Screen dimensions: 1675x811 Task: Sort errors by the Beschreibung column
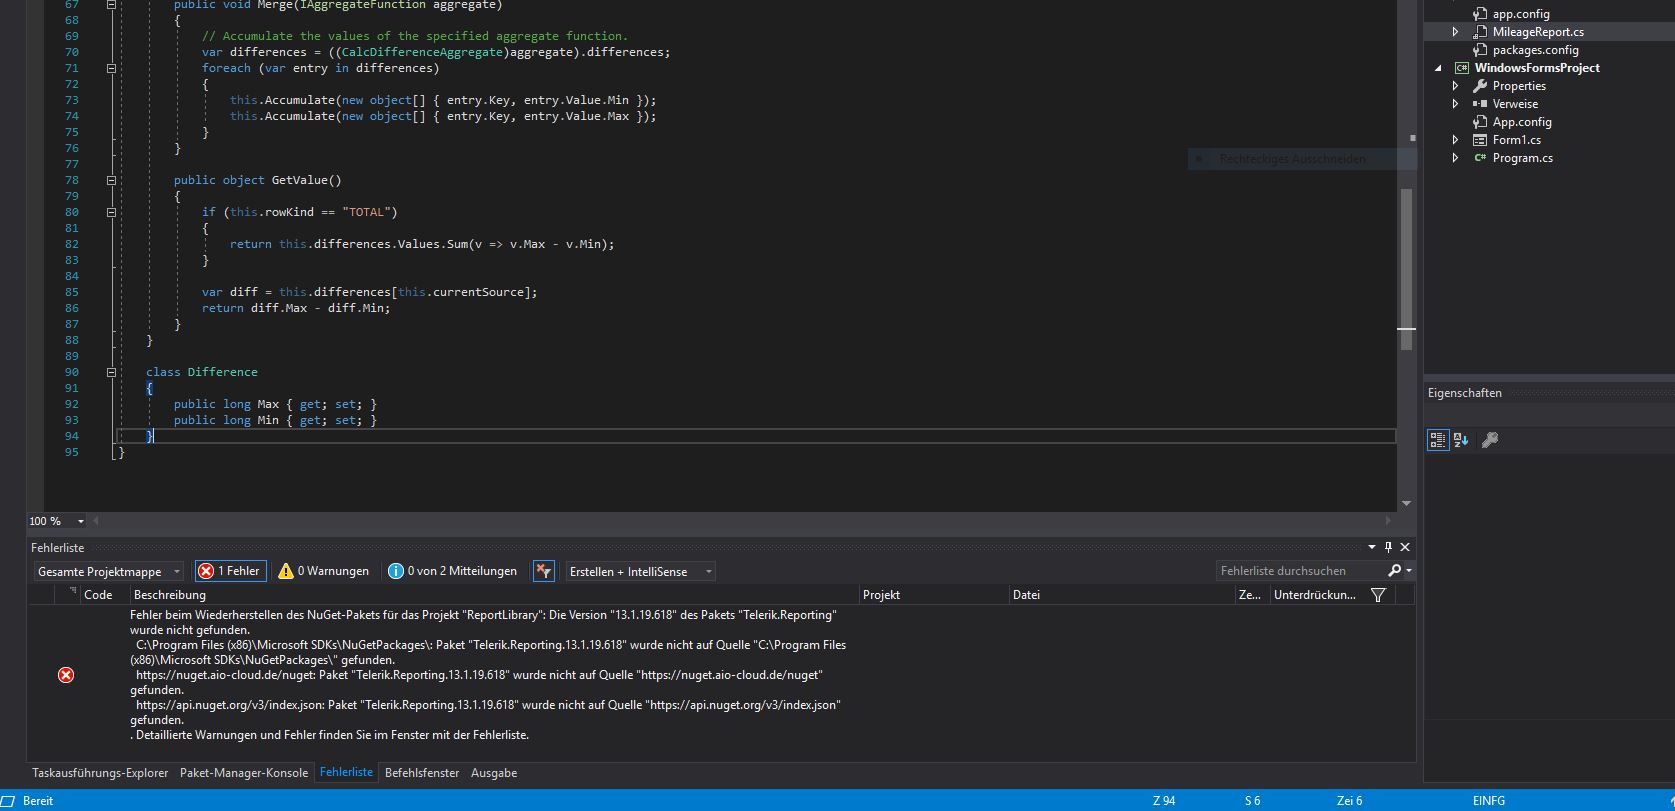pos(494,595)
